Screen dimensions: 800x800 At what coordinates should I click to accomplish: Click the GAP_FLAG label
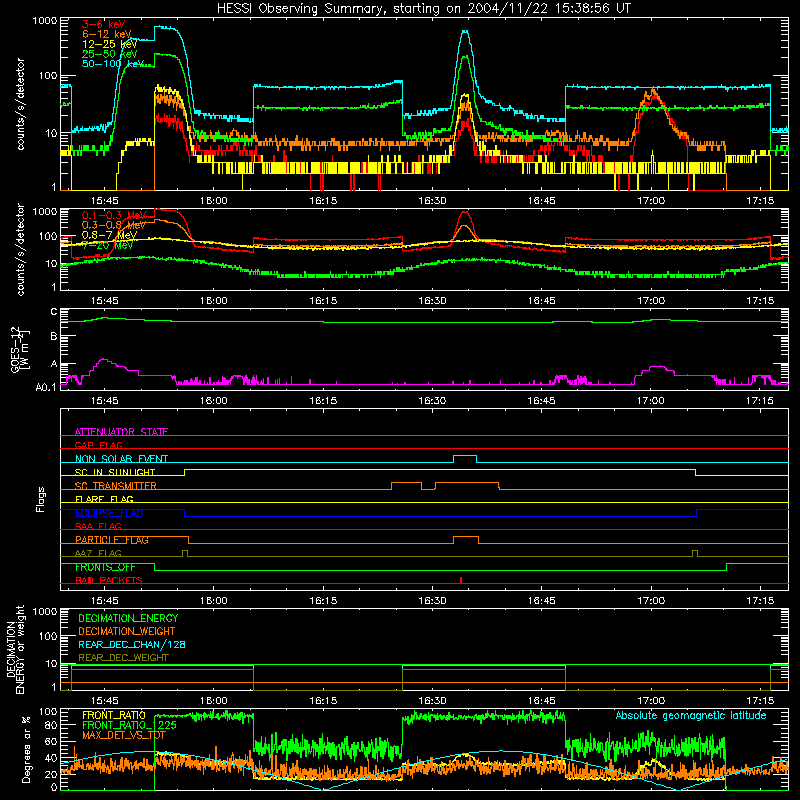[98, 445]
